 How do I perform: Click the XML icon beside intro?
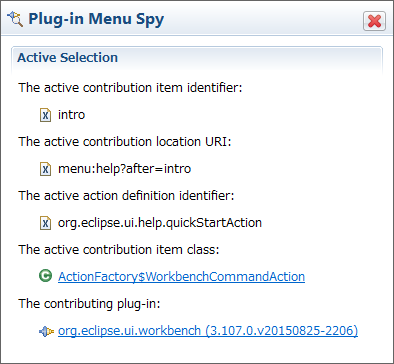click(x=45, y=115)
